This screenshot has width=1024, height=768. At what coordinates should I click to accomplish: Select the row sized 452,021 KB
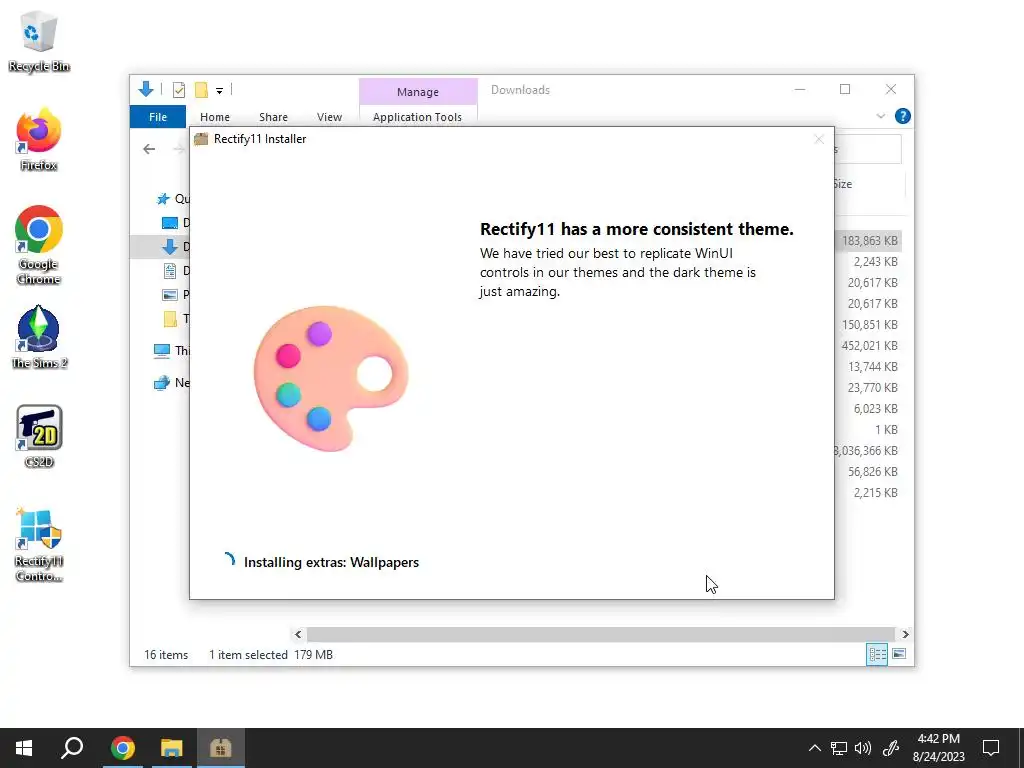click(x=869, y=345)
